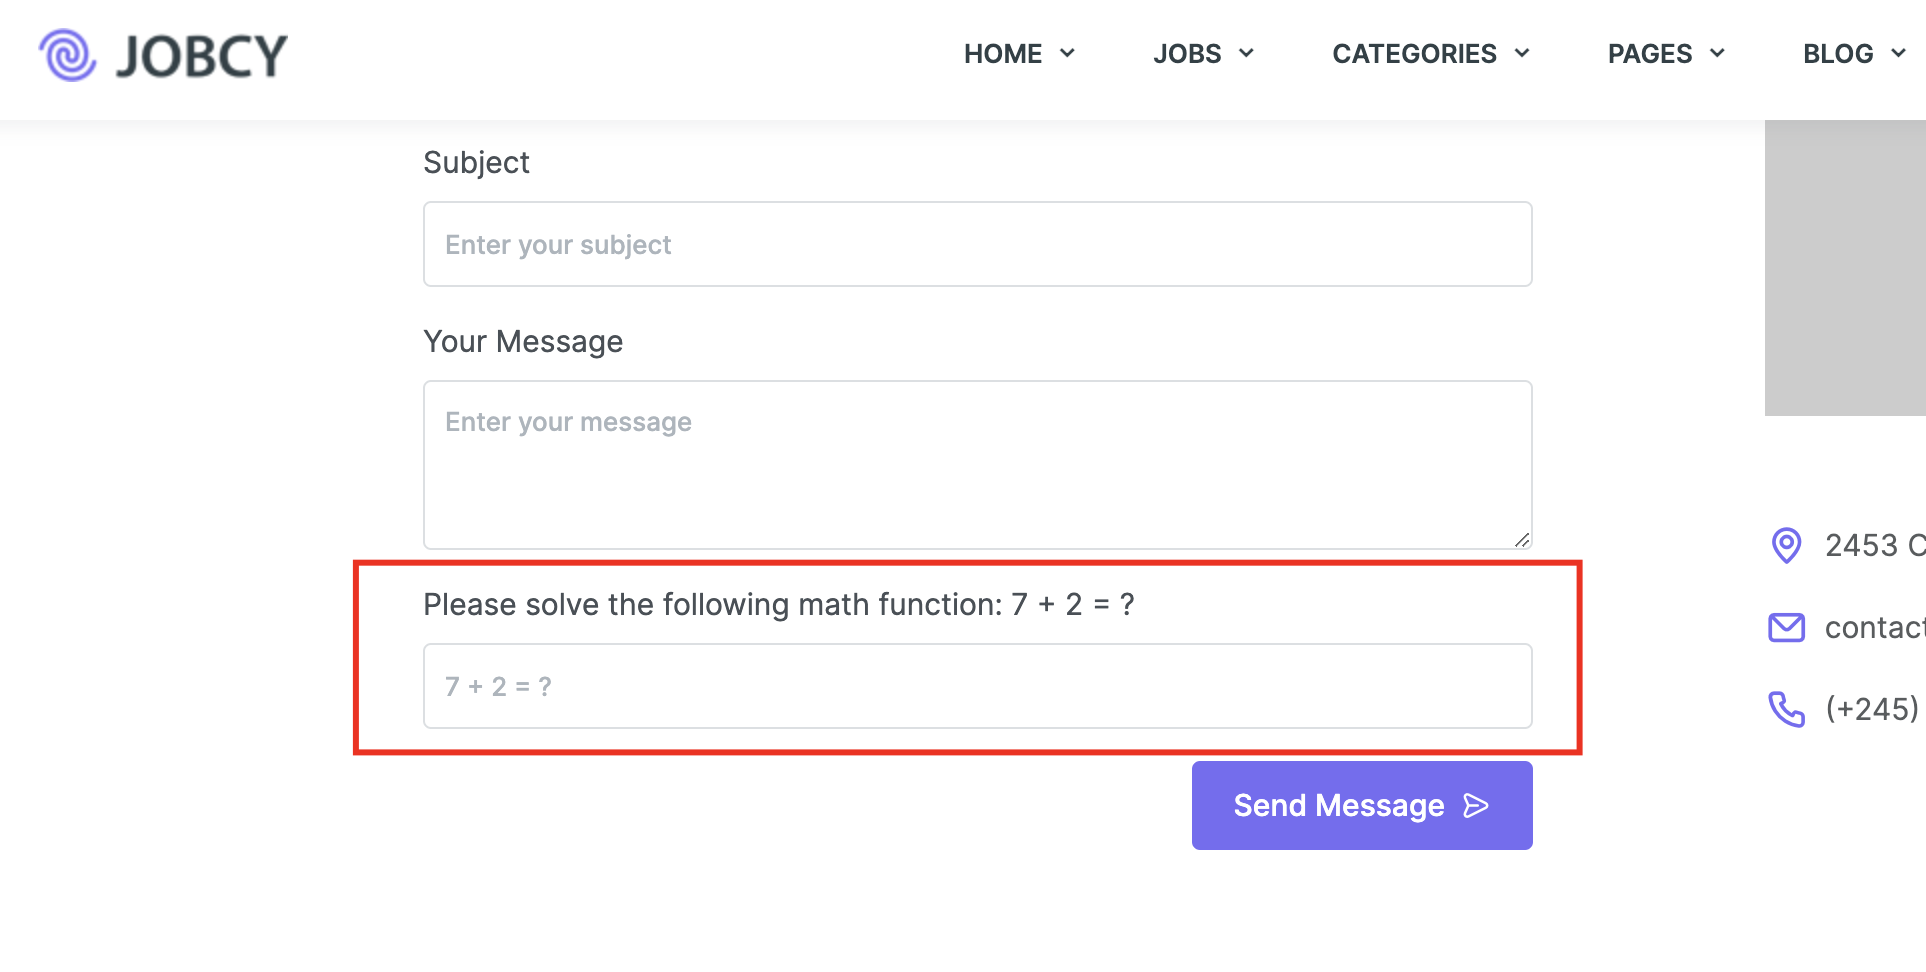The height and width of the screenshot is (972, 1926).
Task: Expand the Pages dropdown chevron
Action: pos(1717,53)
